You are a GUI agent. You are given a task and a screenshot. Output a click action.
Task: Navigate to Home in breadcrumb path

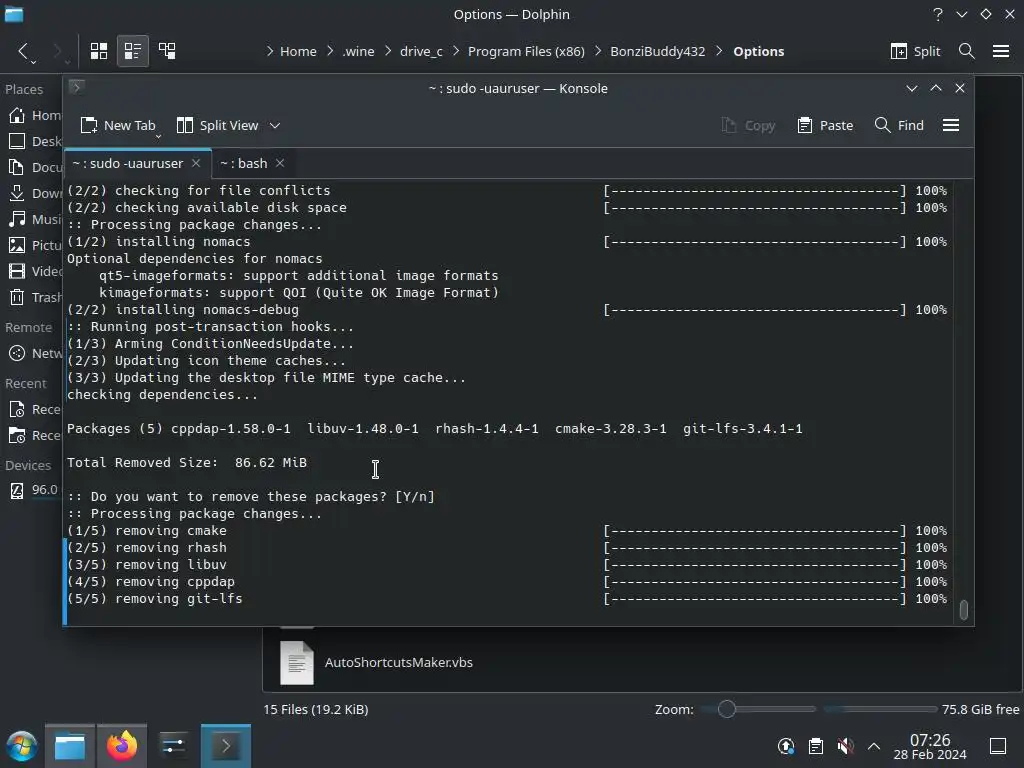point(298,51)
